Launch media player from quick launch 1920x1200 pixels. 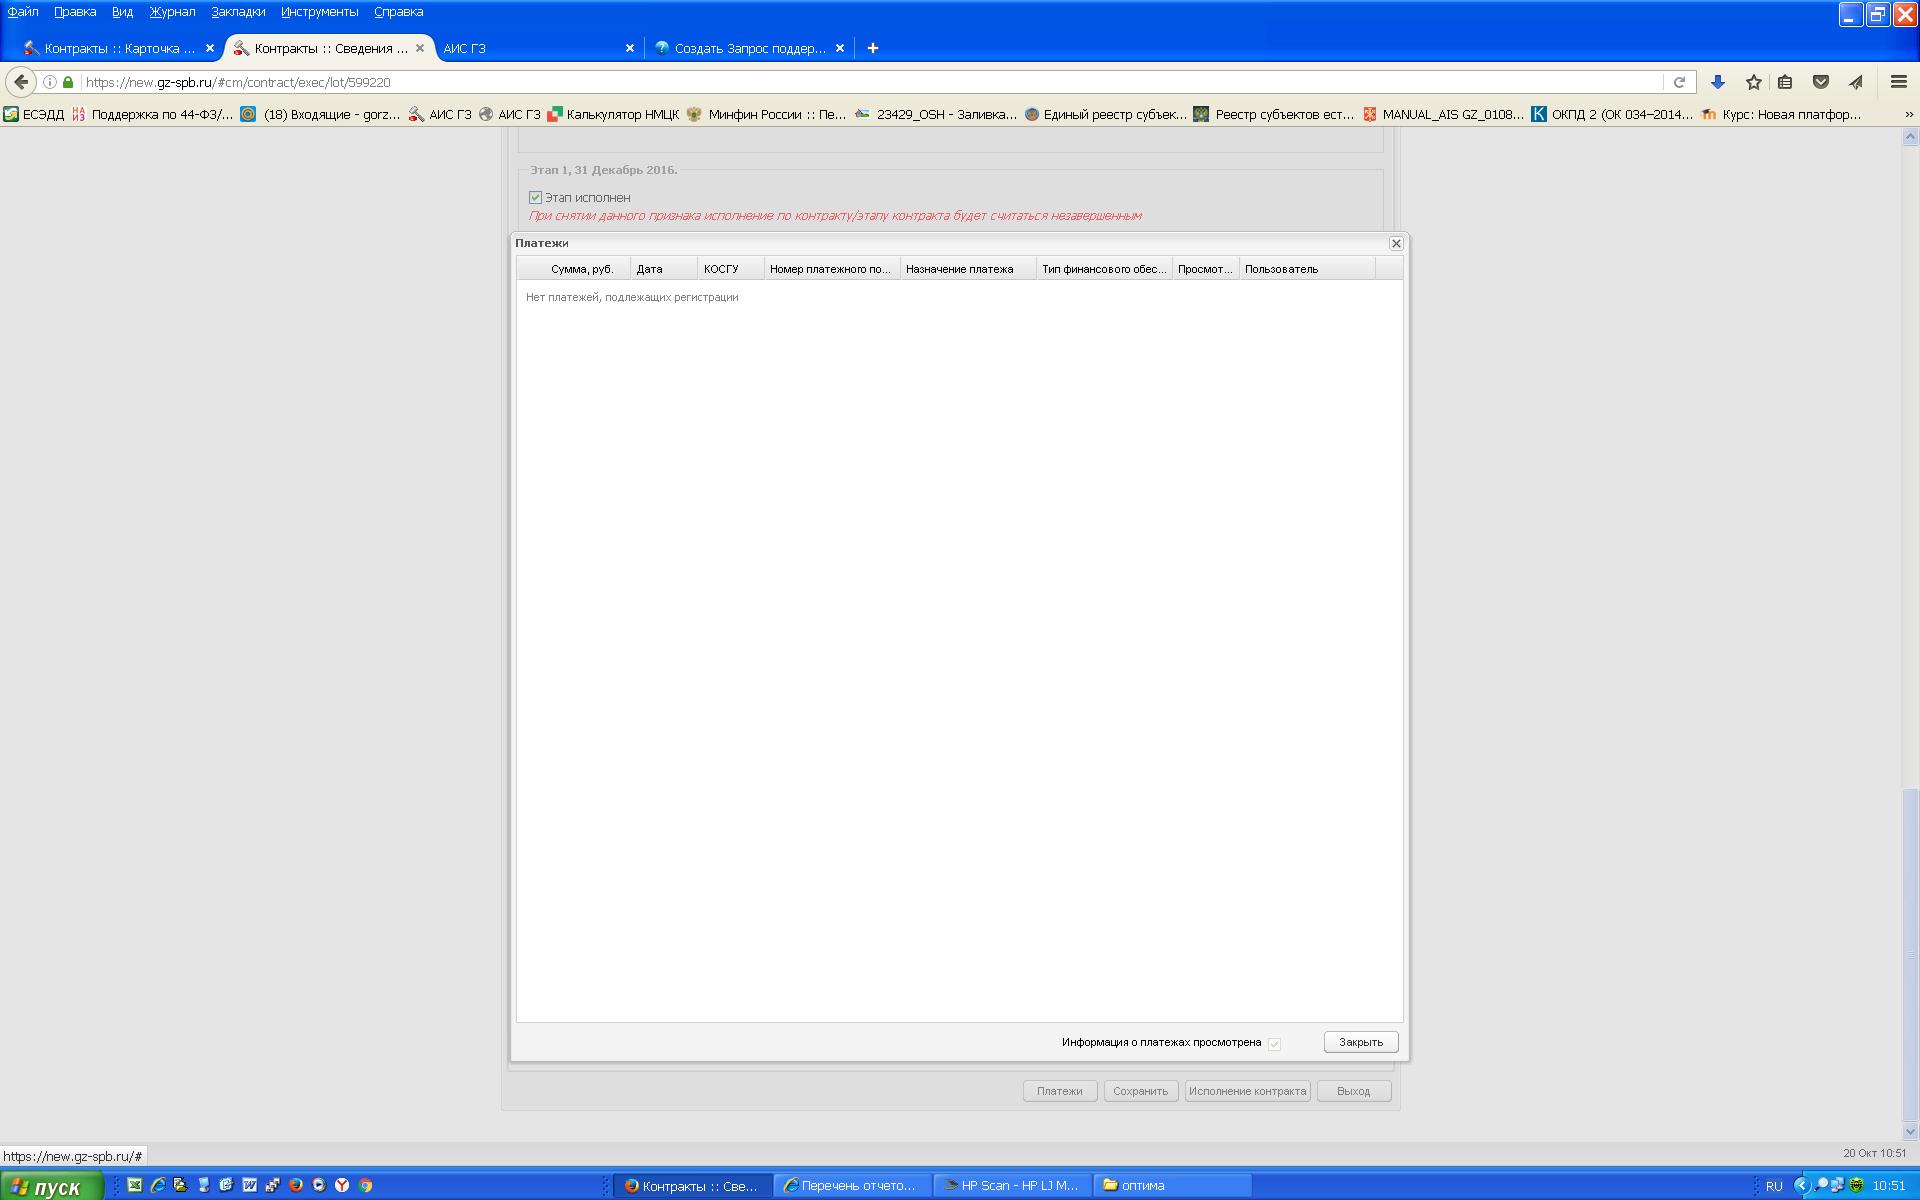tap(319, 1185)
